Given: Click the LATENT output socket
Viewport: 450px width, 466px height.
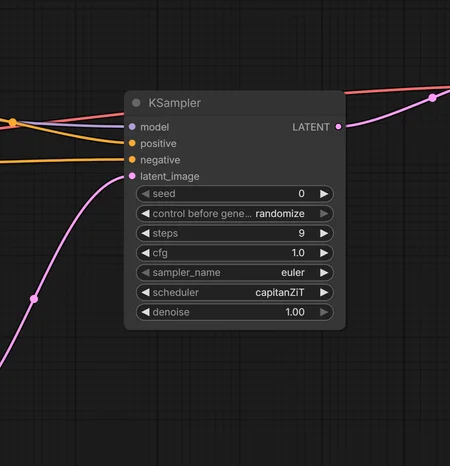Looking at the screenshot, I should pos(338,127).
